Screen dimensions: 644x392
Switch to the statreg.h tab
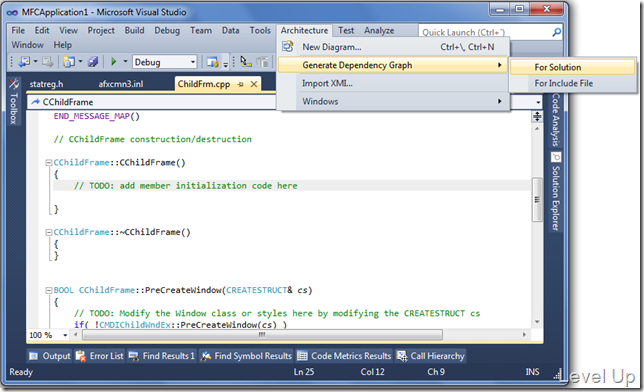[x=46, y=84]
